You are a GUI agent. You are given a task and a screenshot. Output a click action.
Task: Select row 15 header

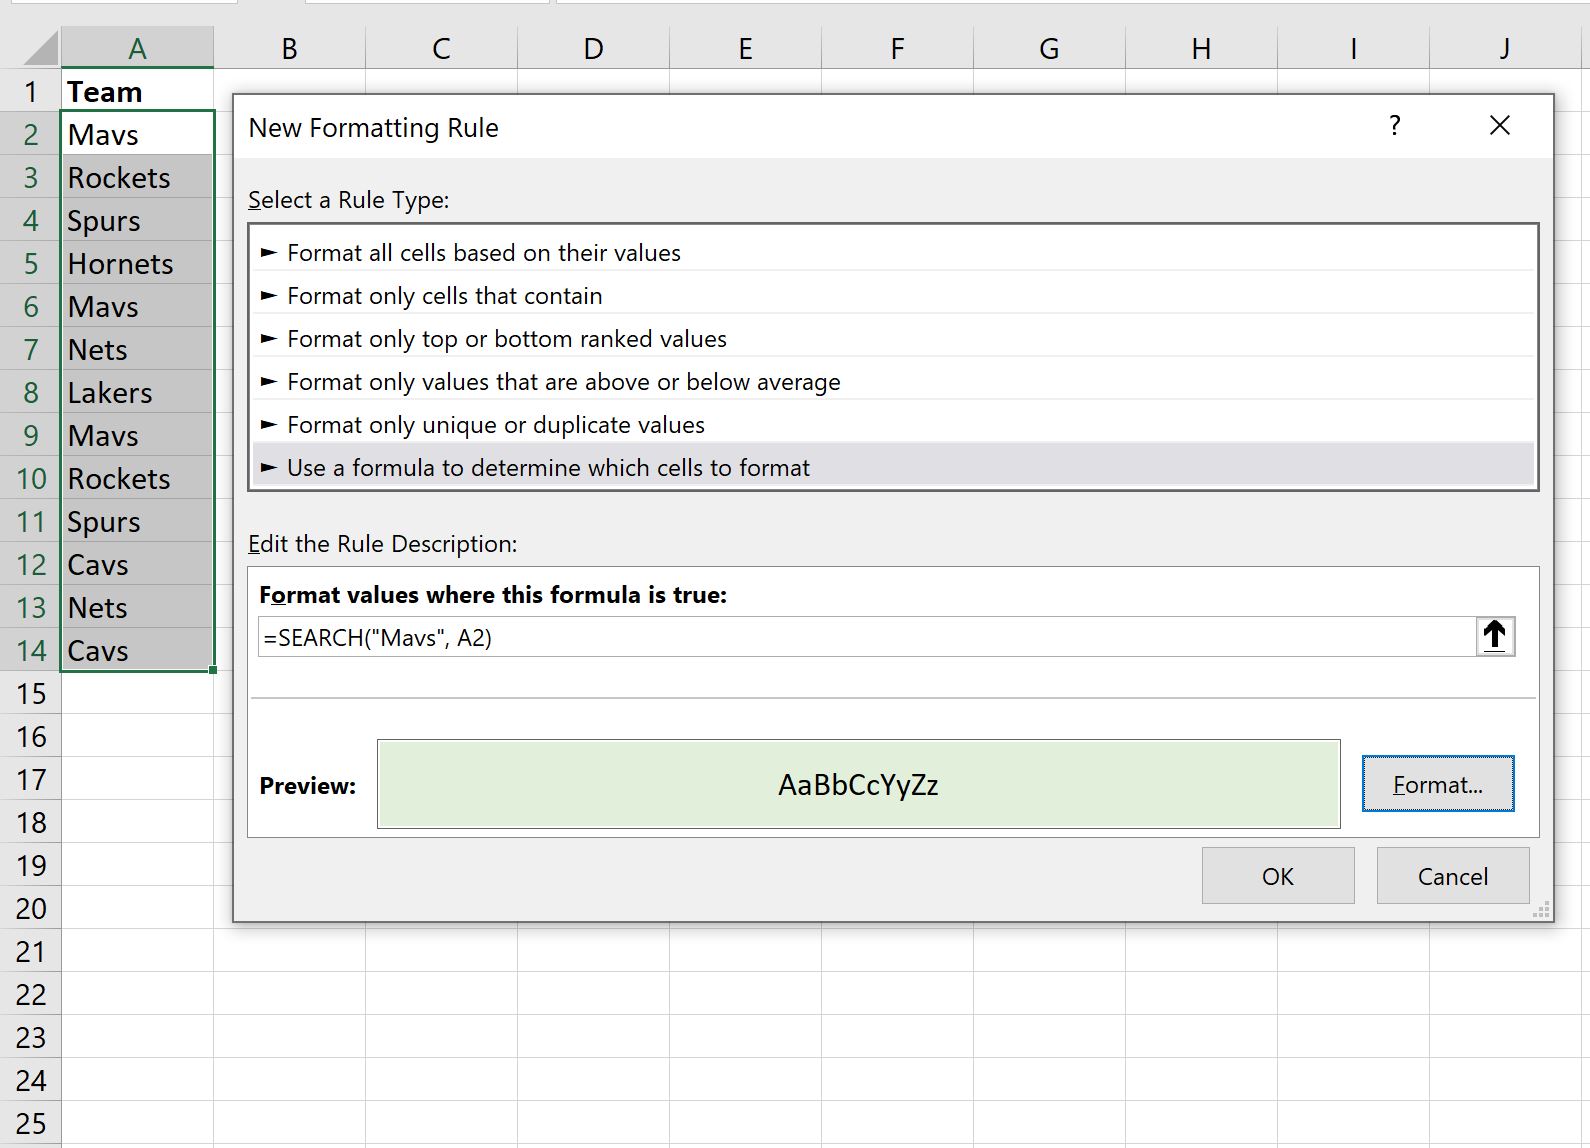pos(30,693)
